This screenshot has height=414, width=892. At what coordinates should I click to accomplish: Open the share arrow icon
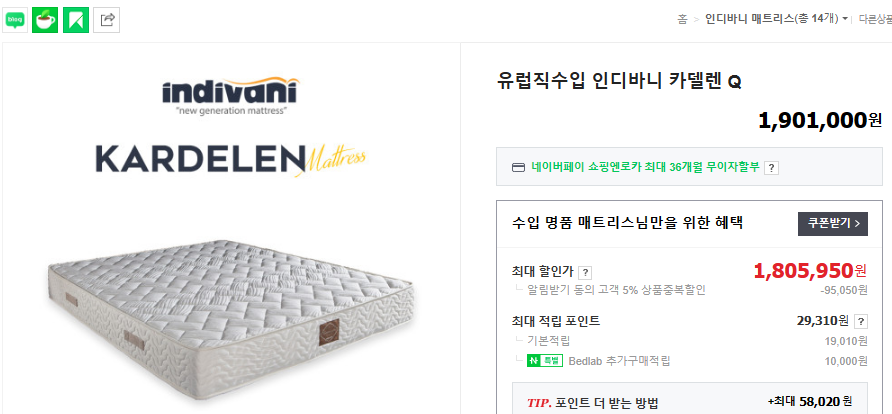107,19
